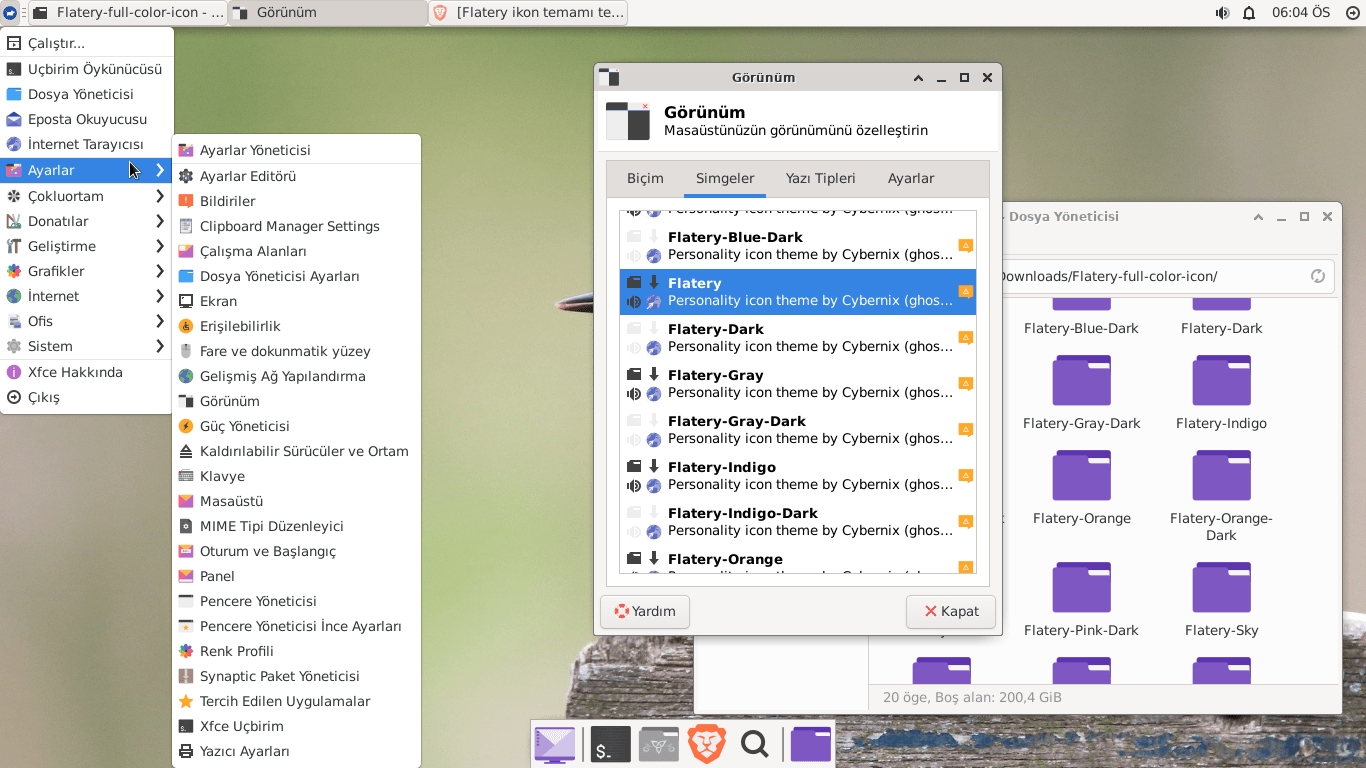The width and height of the screenshot is (1366, 768).
Task: Click the Yazıcı Ayarları printer icon
Action: click(x=186, y=751)
